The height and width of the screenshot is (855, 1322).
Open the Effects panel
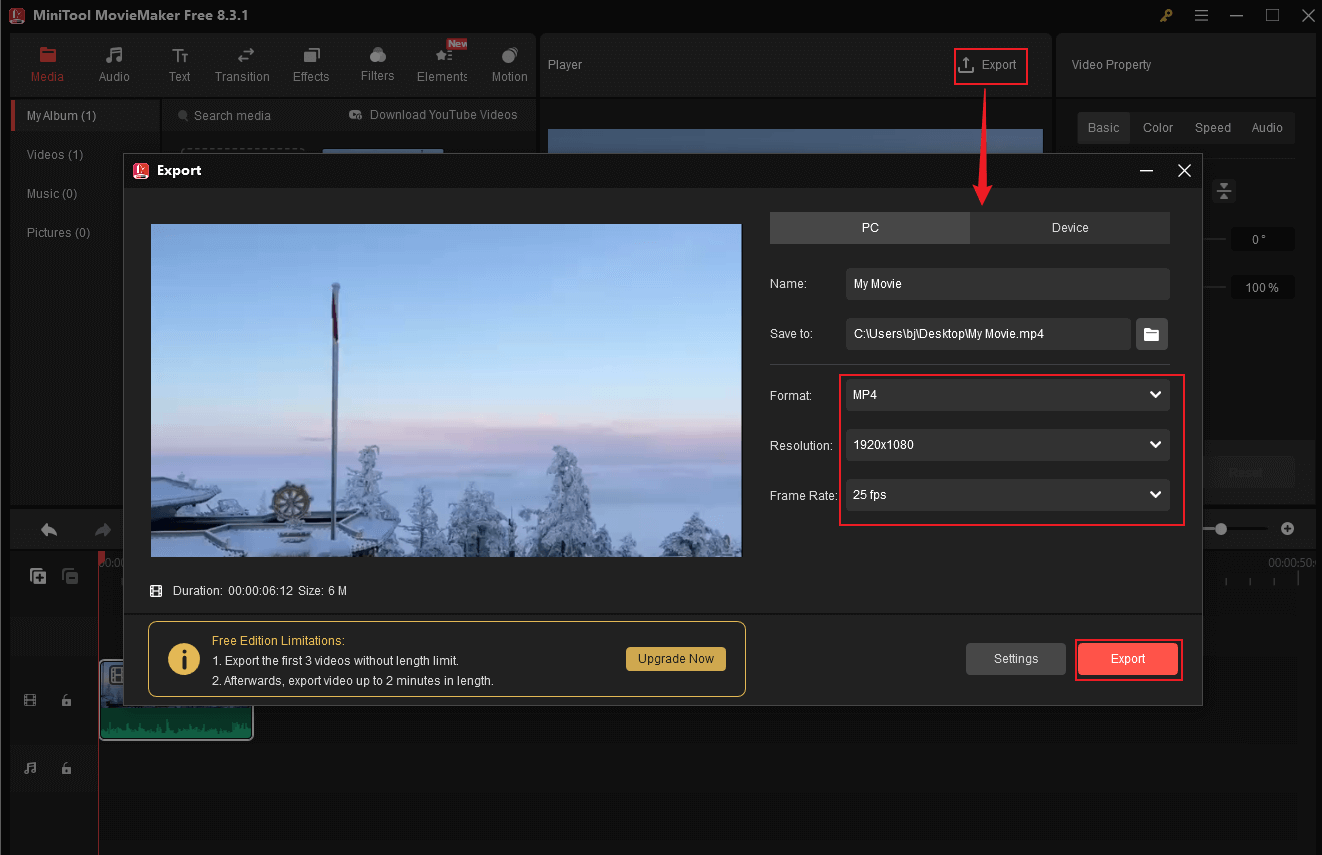point(310,64)
